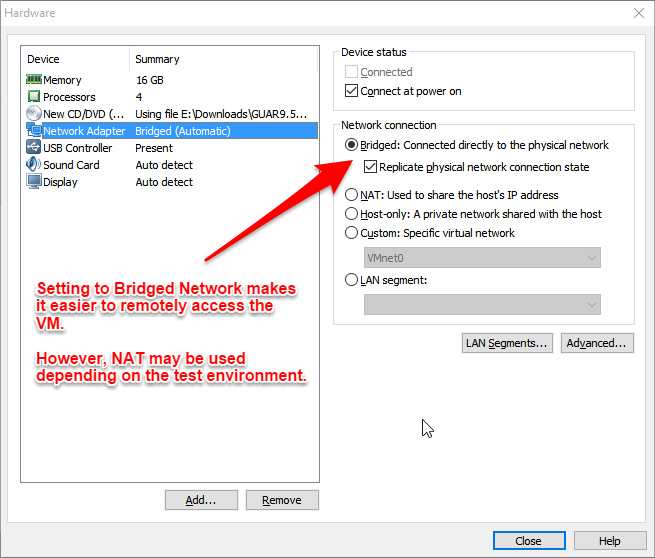Click the Processors device icon
The image size is (655, 558).
[x=34, y=97]
